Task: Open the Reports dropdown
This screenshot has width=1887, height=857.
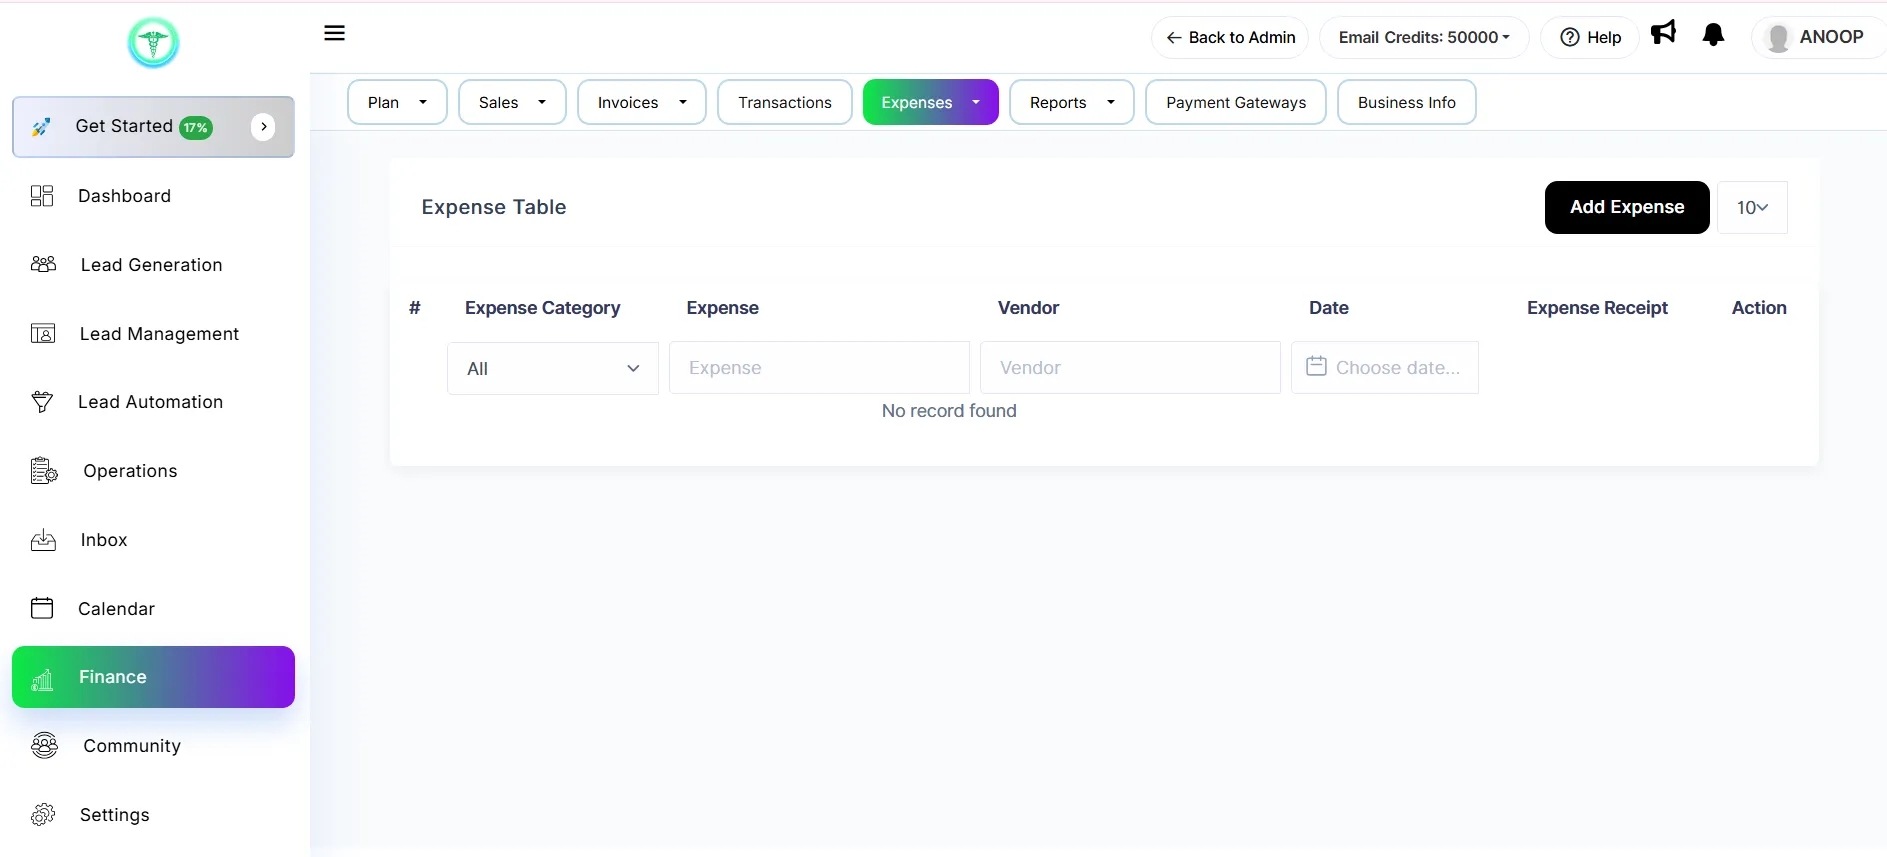Action: (1072, 102)
